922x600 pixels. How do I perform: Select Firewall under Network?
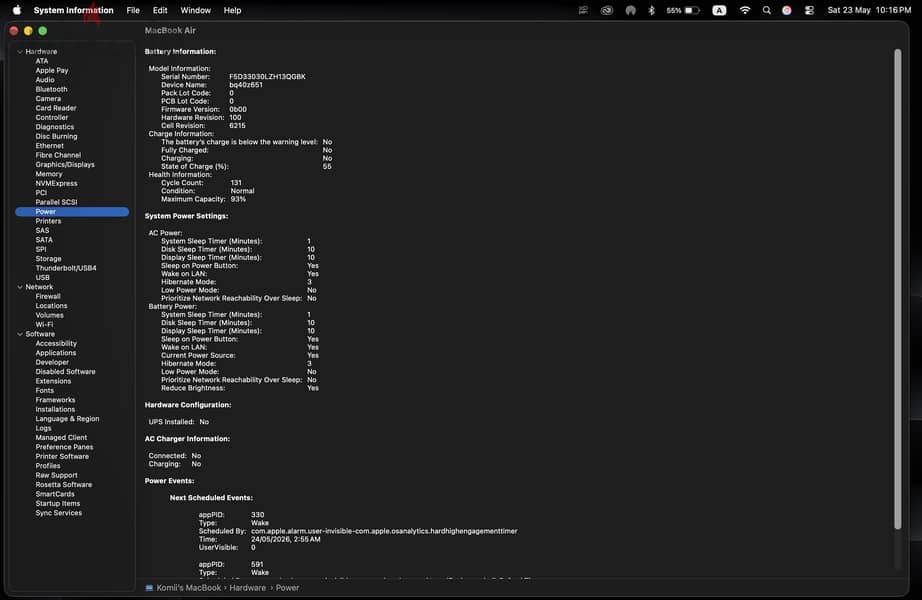(x=48, y=296)
